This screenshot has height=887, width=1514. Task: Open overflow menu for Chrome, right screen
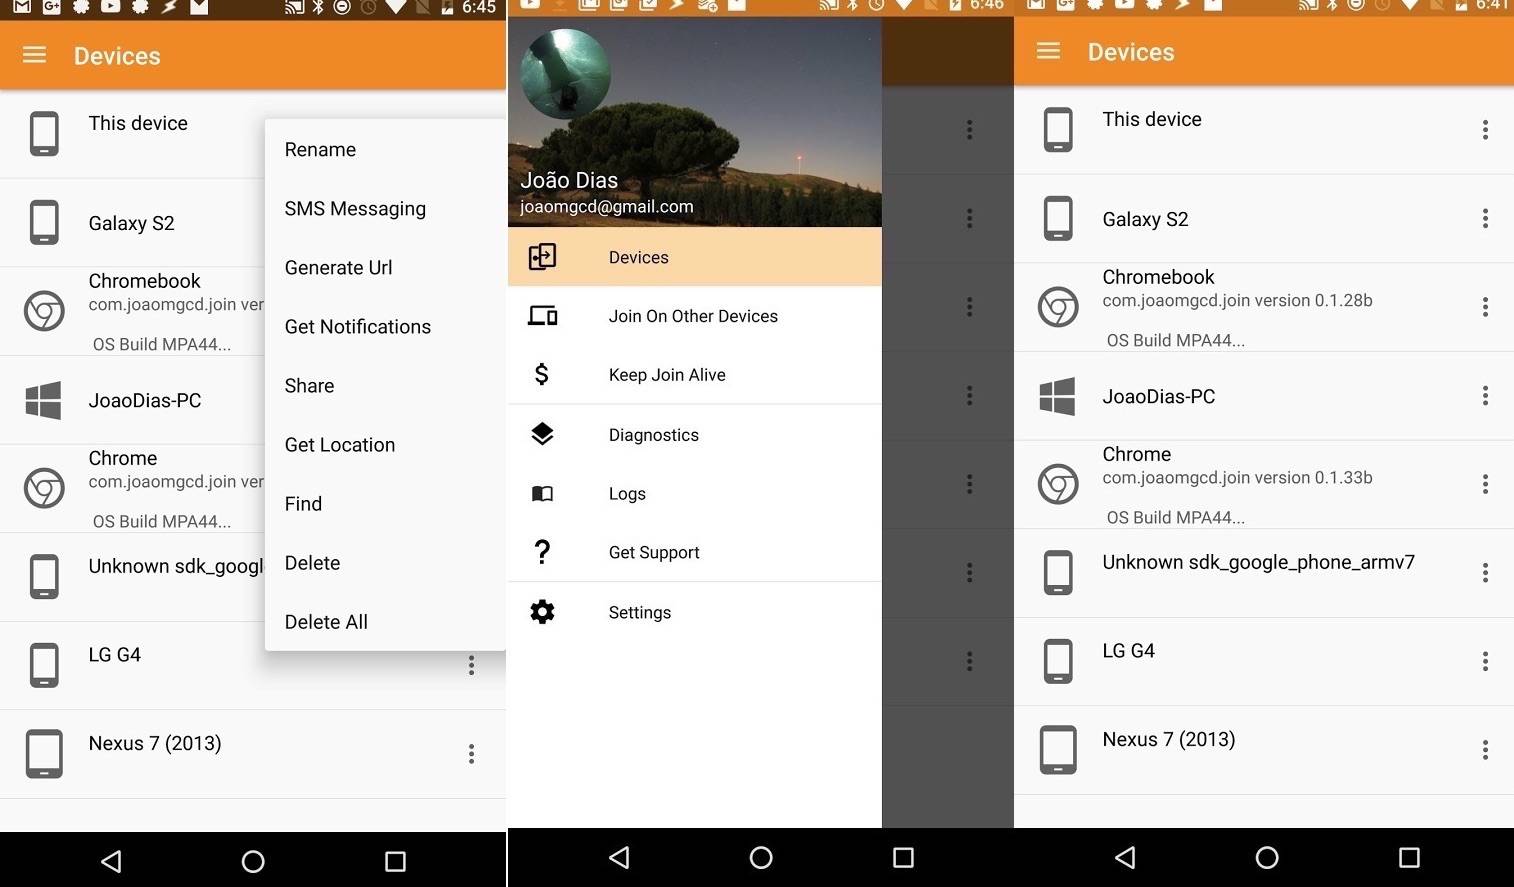[1485, 484]
